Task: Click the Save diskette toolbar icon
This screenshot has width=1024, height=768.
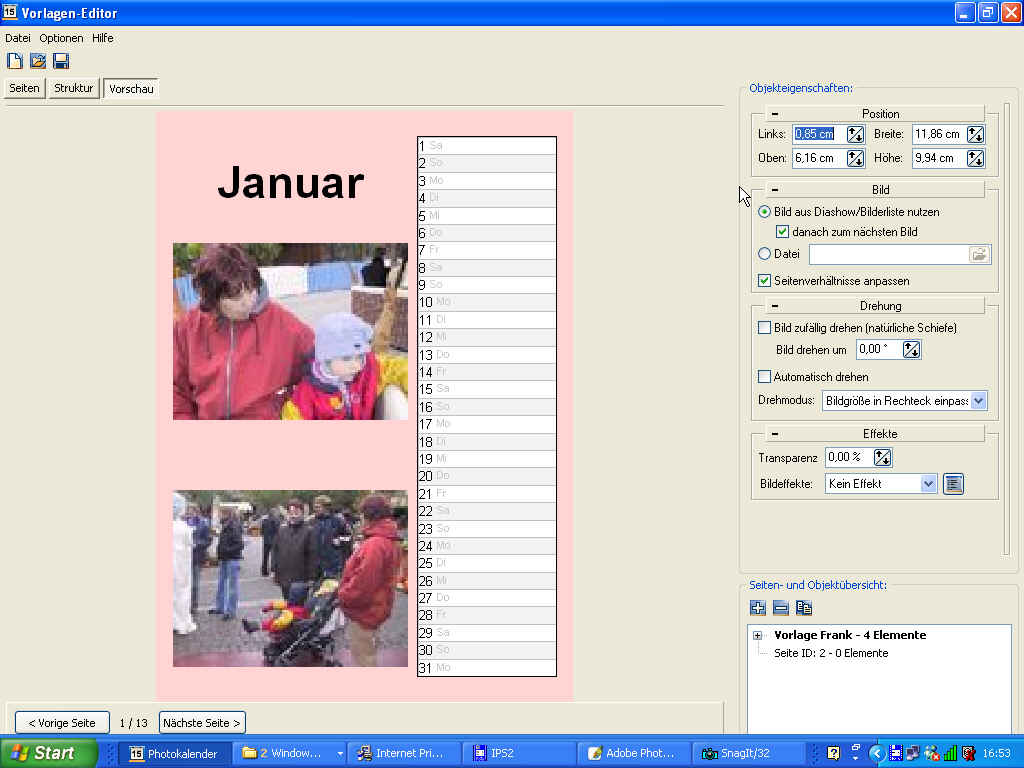Action: click(x=61, y=61)
